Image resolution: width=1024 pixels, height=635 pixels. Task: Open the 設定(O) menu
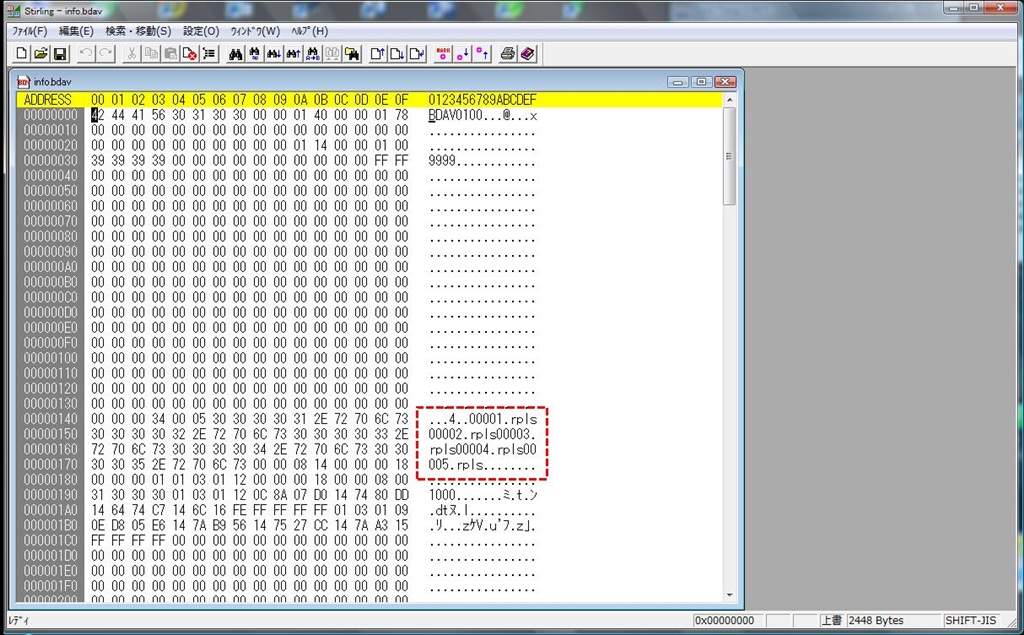tap(200, 31)
